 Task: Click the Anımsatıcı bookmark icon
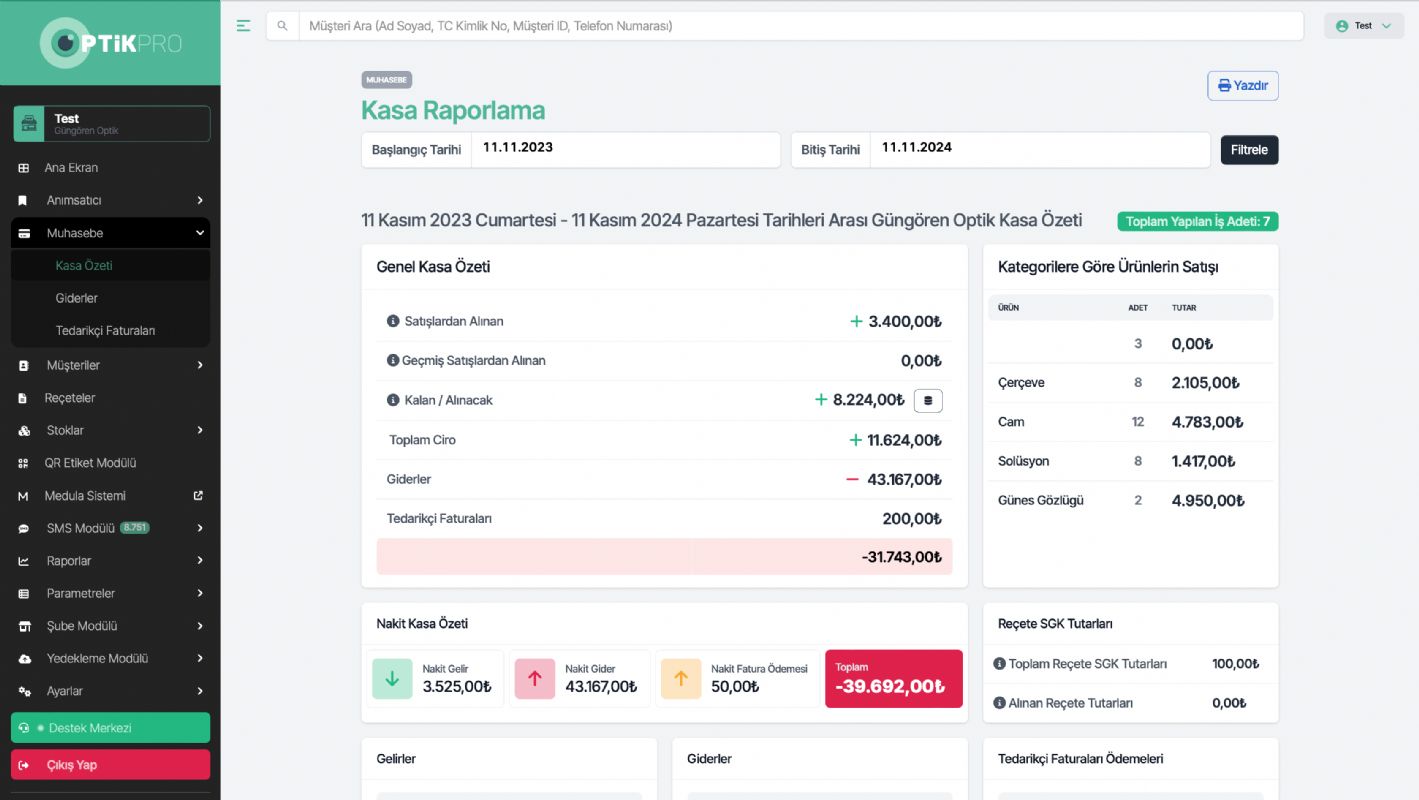tap(24, 201)
